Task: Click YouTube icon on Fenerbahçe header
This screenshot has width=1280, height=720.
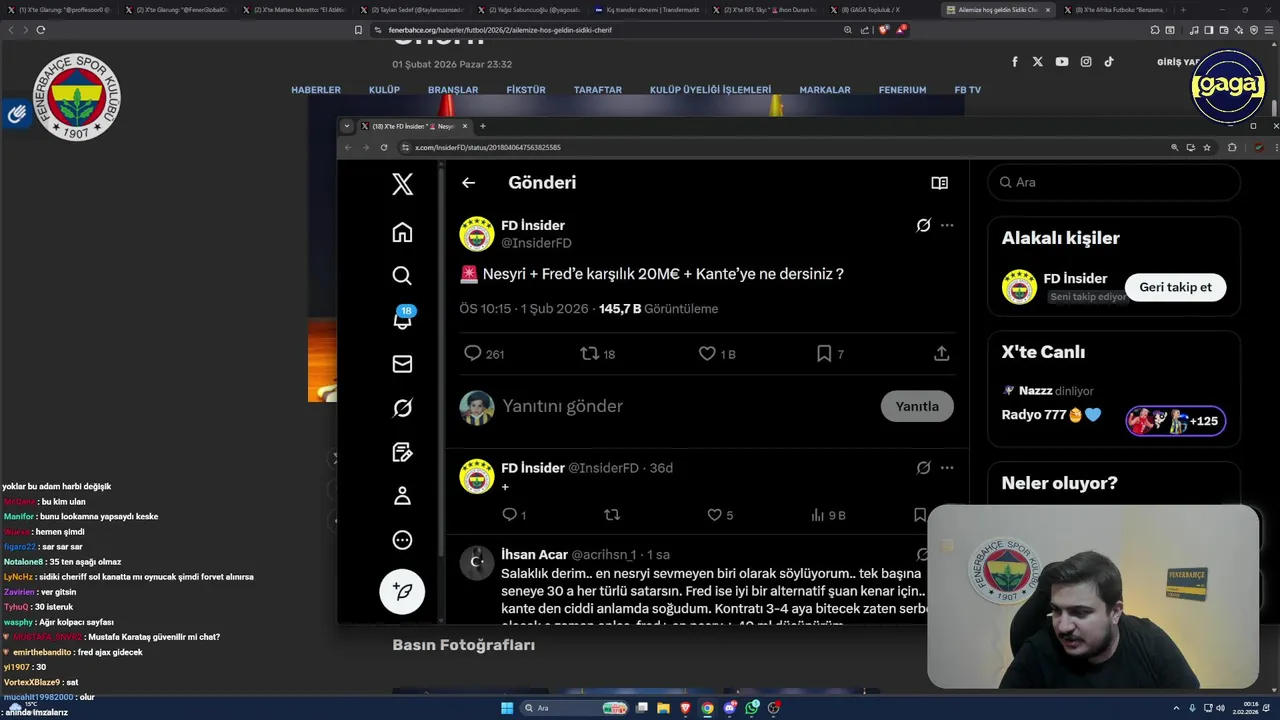Action: coord(1062,62)
